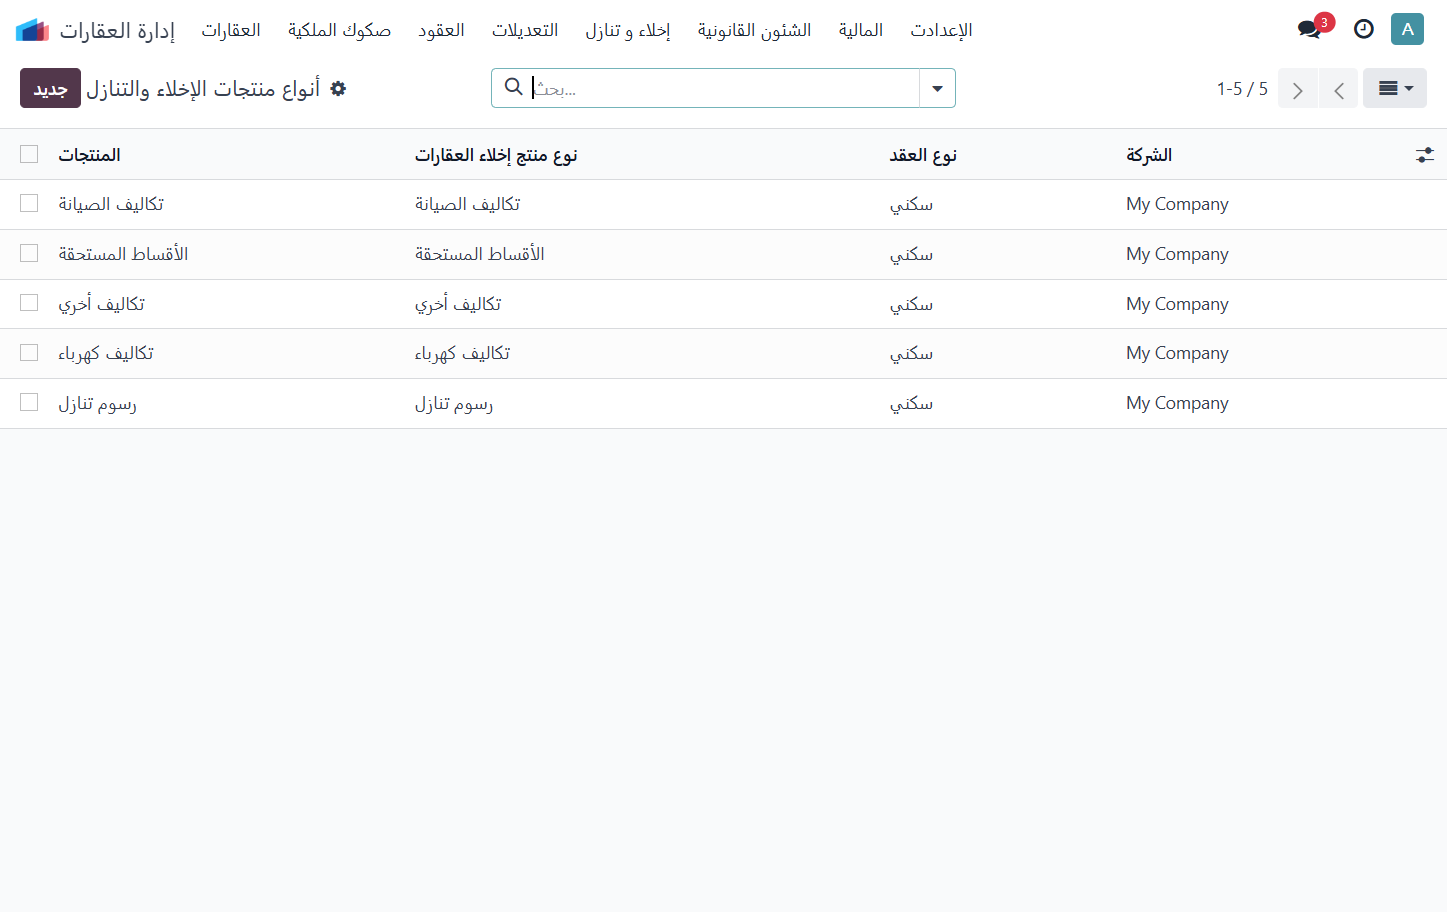Focus the بحث search input field
Viewport: 1447px width, 912px height.
click(724, 88)
